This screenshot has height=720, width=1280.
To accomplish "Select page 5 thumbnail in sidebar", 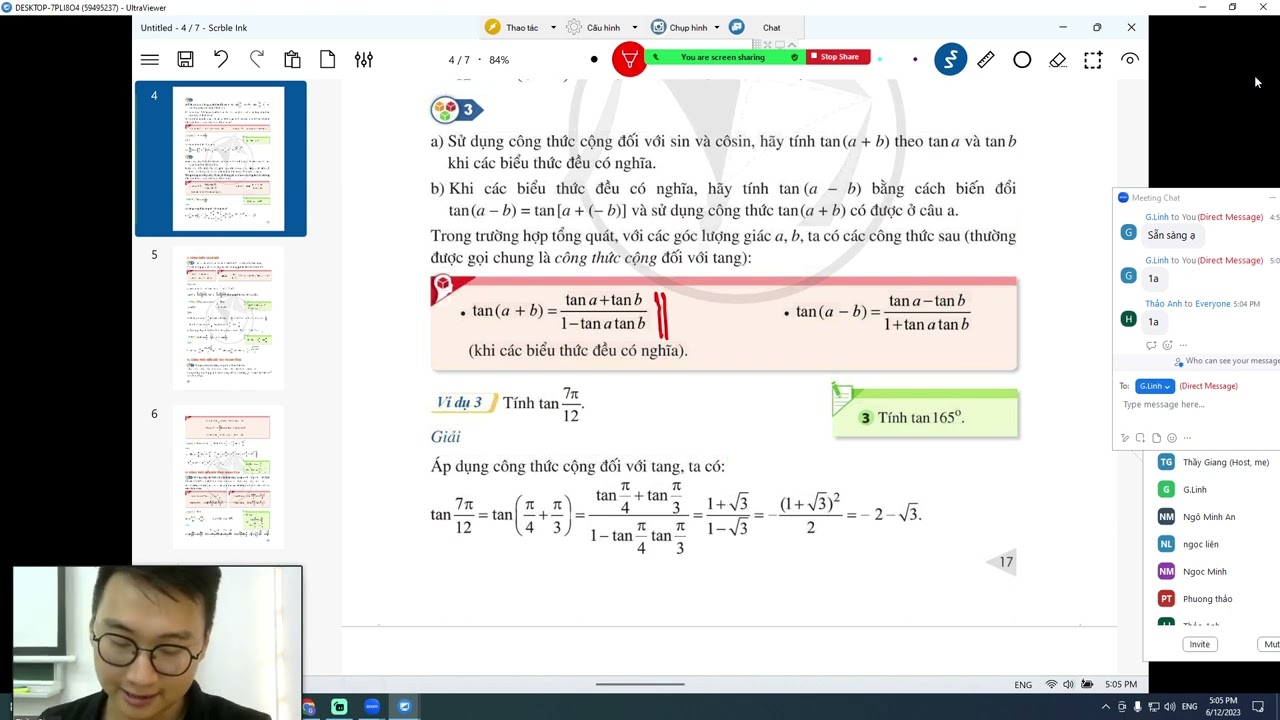I will pos(228,318).
